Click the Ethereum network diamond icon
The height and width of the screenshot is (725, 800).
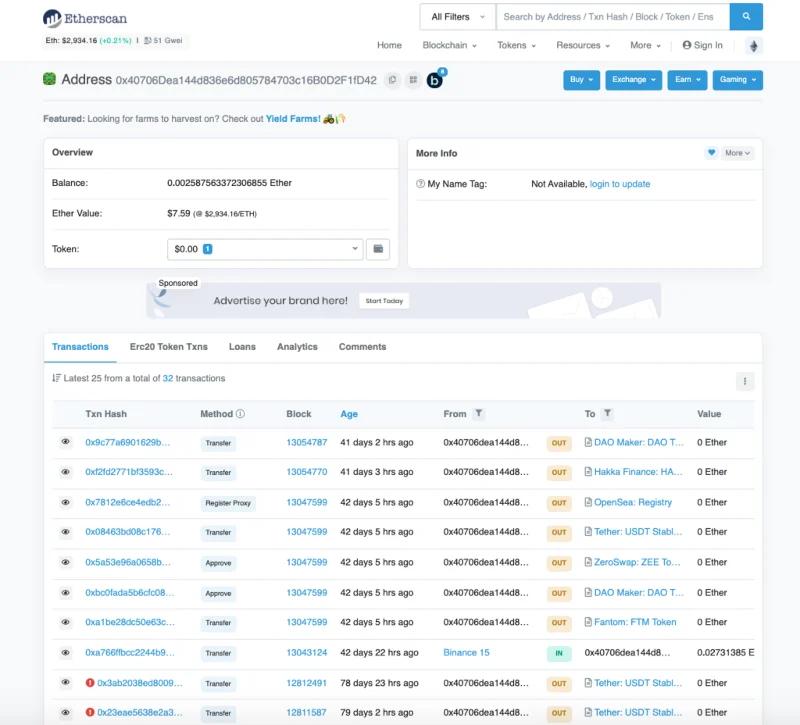coord(754,46)
